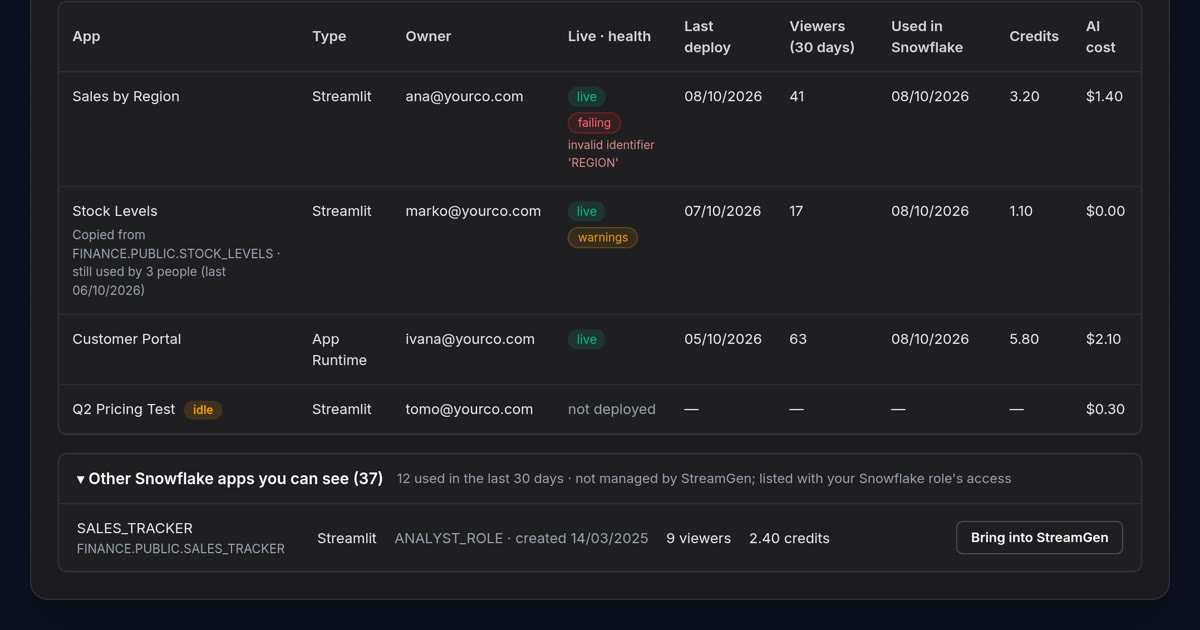This screenshot has width=1200, height=630.
Task: Click the failing badge on Sales by Region
Action: [594, 123]
